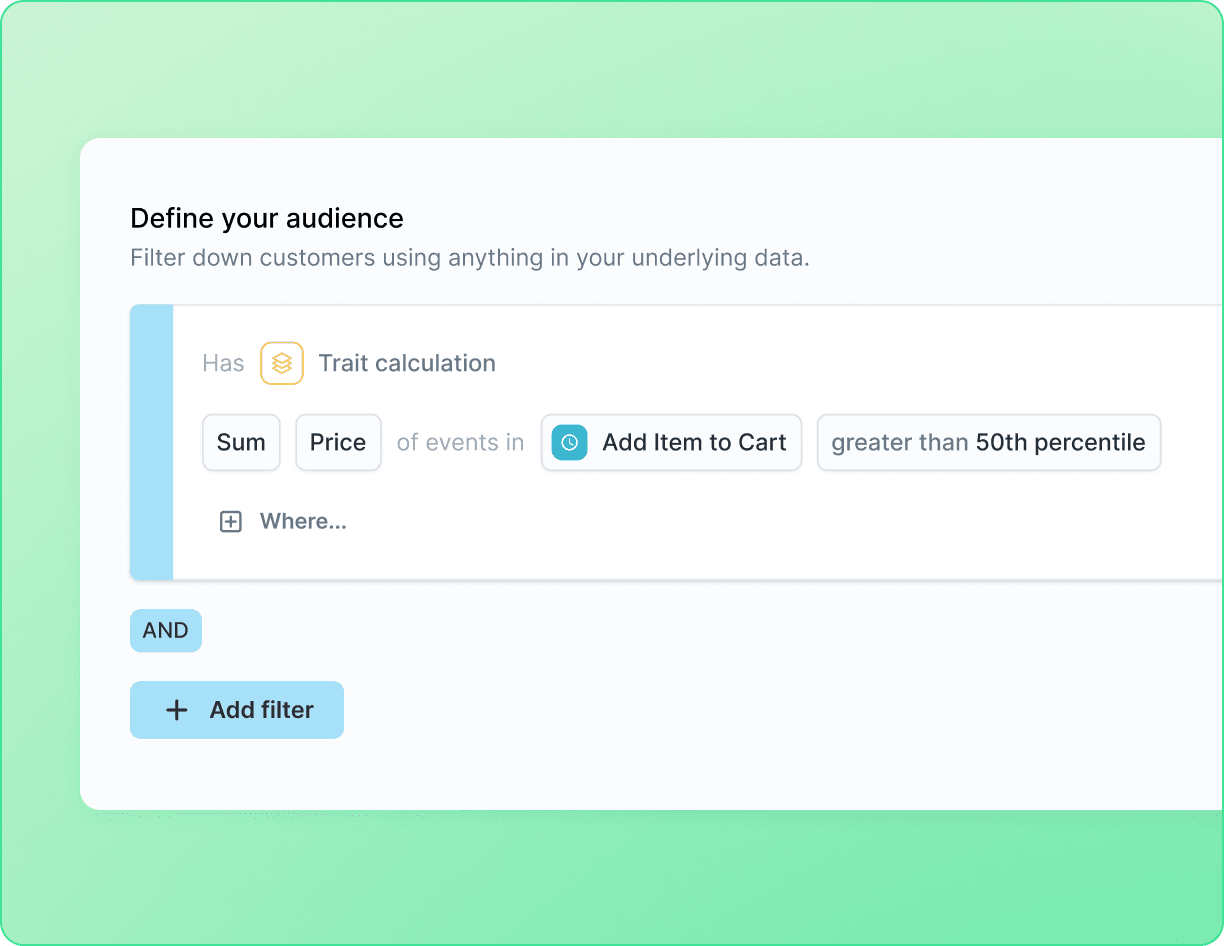Click the 'Define your audience' heading
Viewport: 1224px width, 946px height.
267,218
